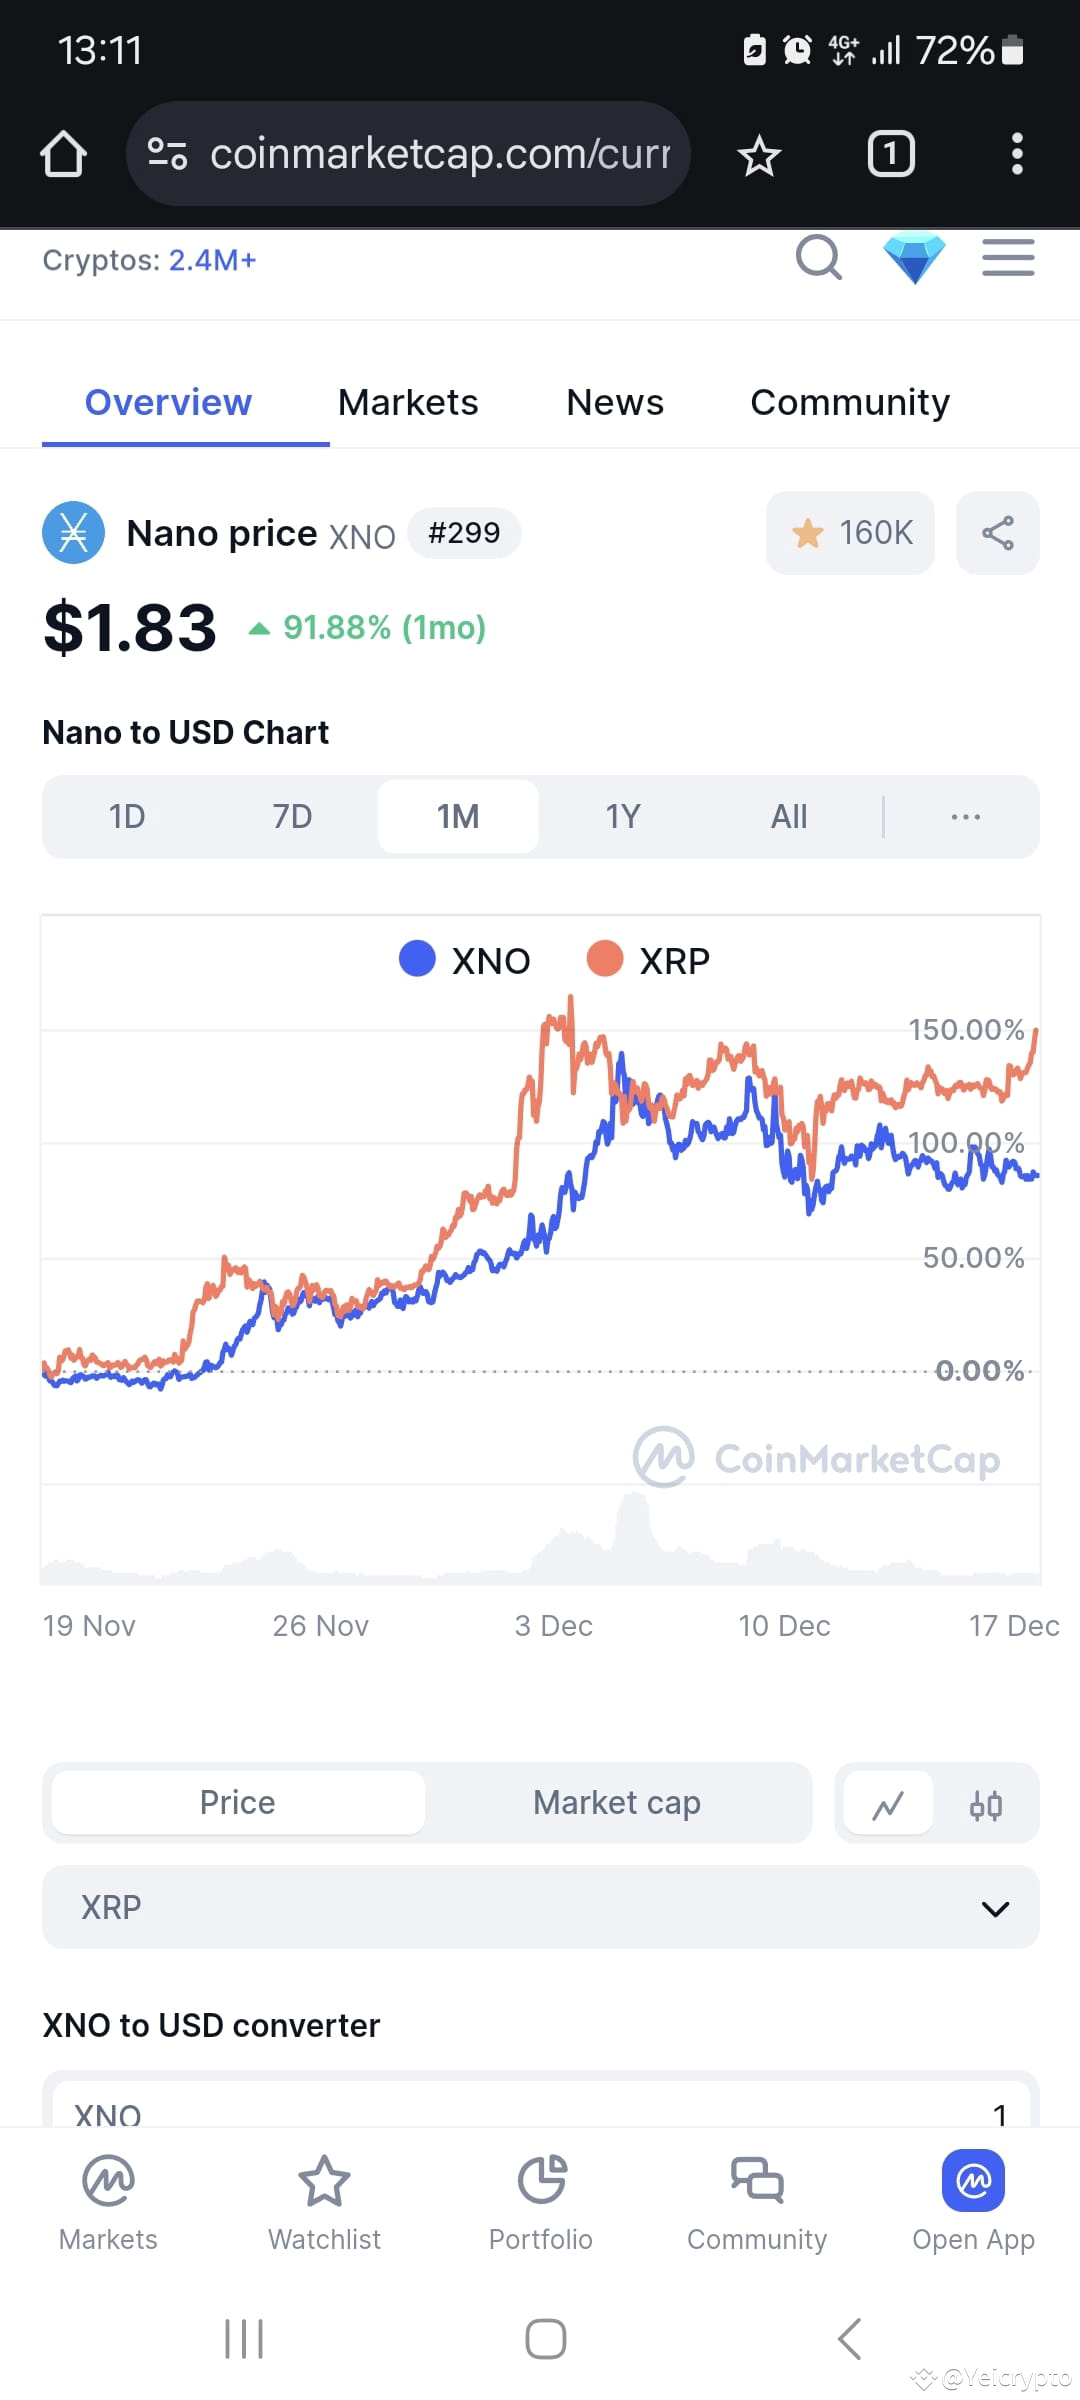Add Nano to watchlist via 160K star button
The image size is (1080, 2400).
850,533
